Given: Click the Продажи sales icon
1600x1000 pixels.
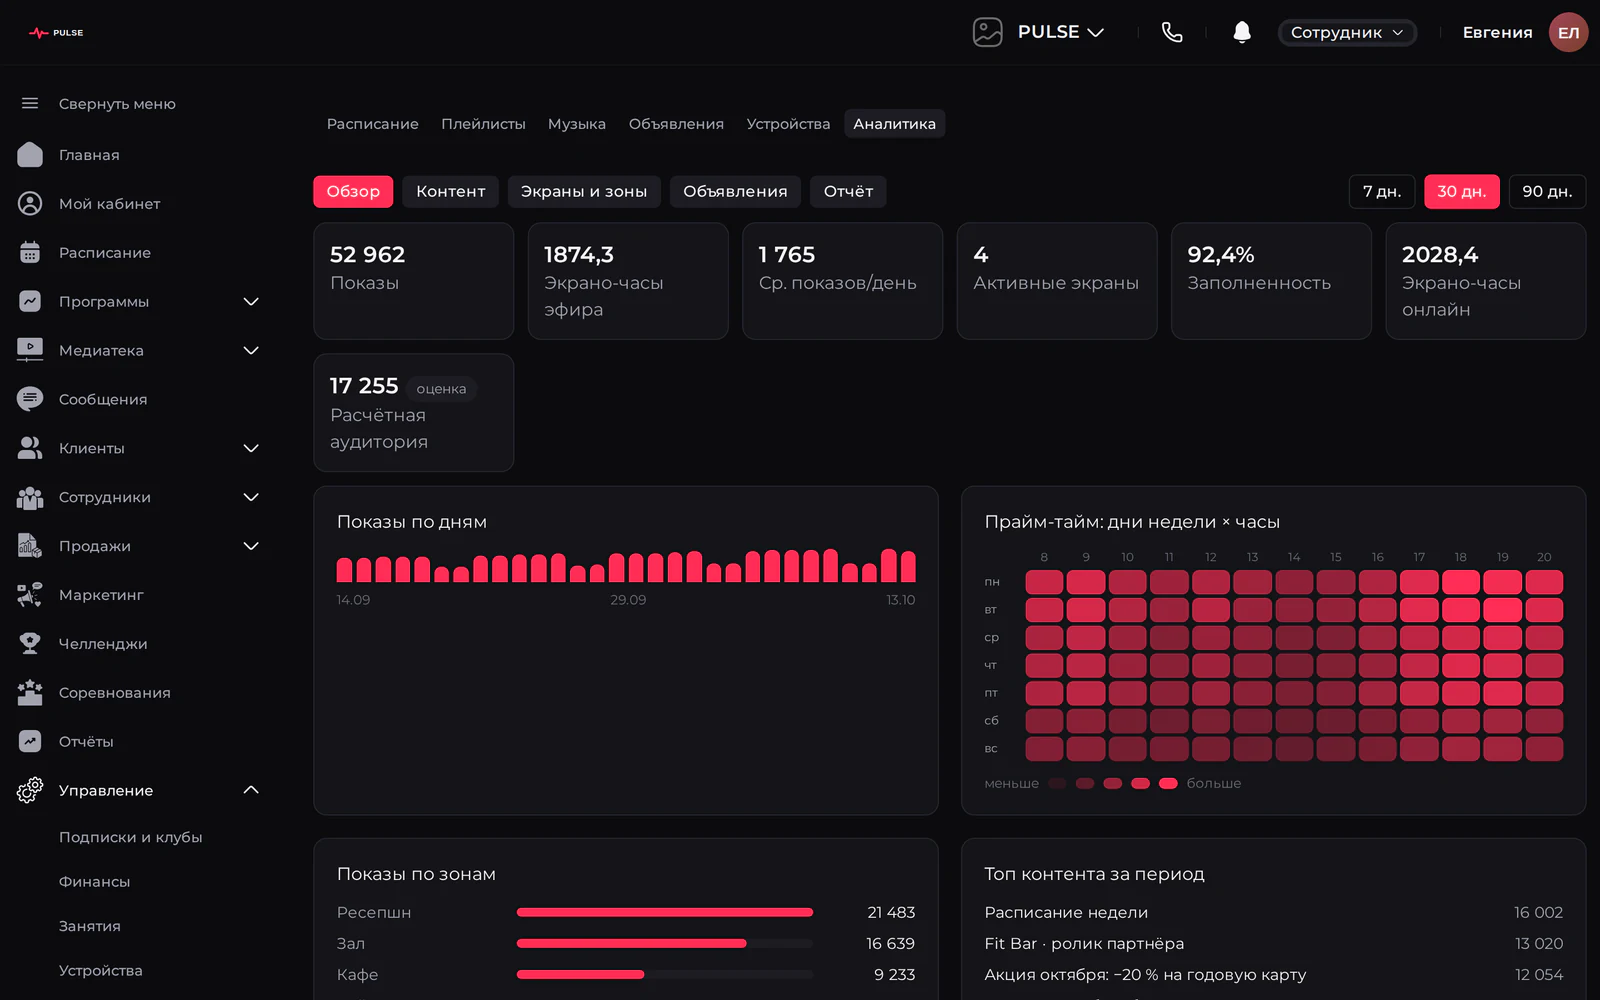Looking at the screenshot, I should point(30,546).
